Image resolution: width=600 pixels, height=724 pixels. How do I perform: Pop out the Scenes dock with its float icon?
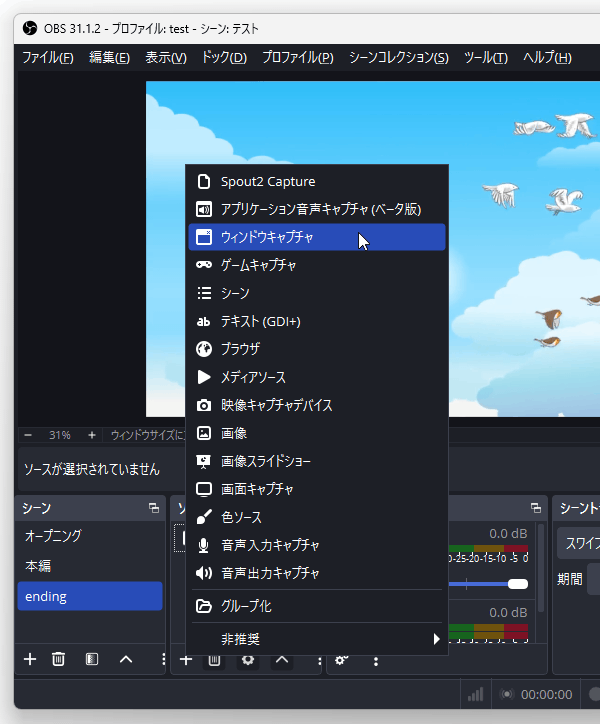click(154, 508)
